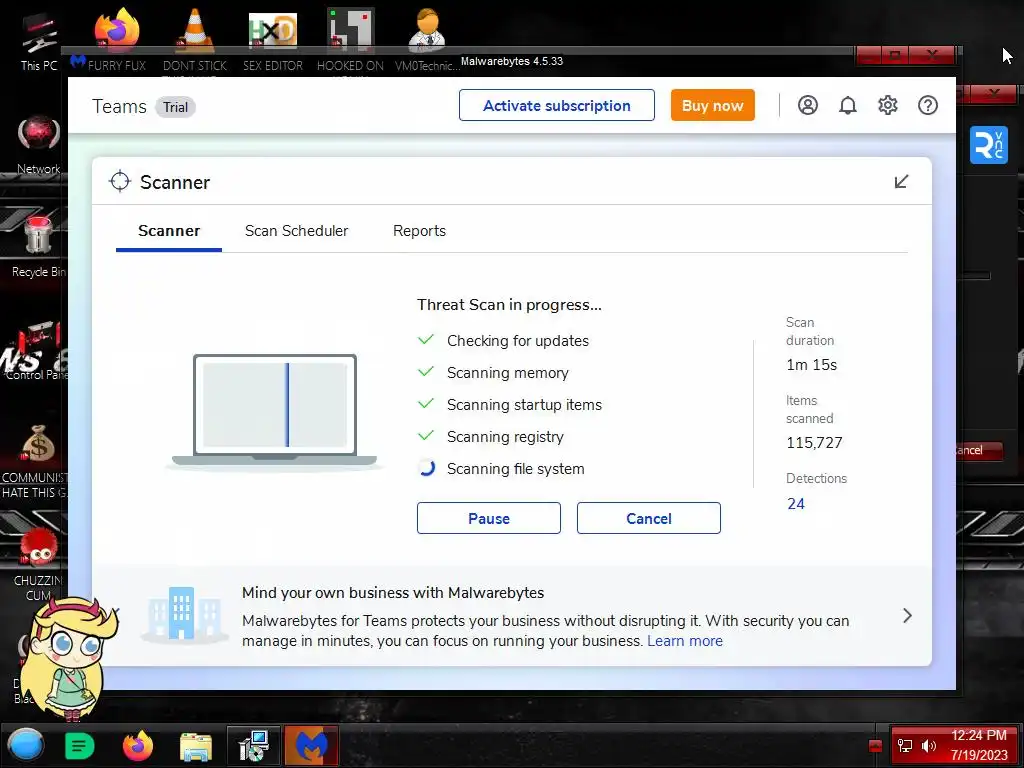Select Malwarebytes taskbar button

tap(312, 746)
